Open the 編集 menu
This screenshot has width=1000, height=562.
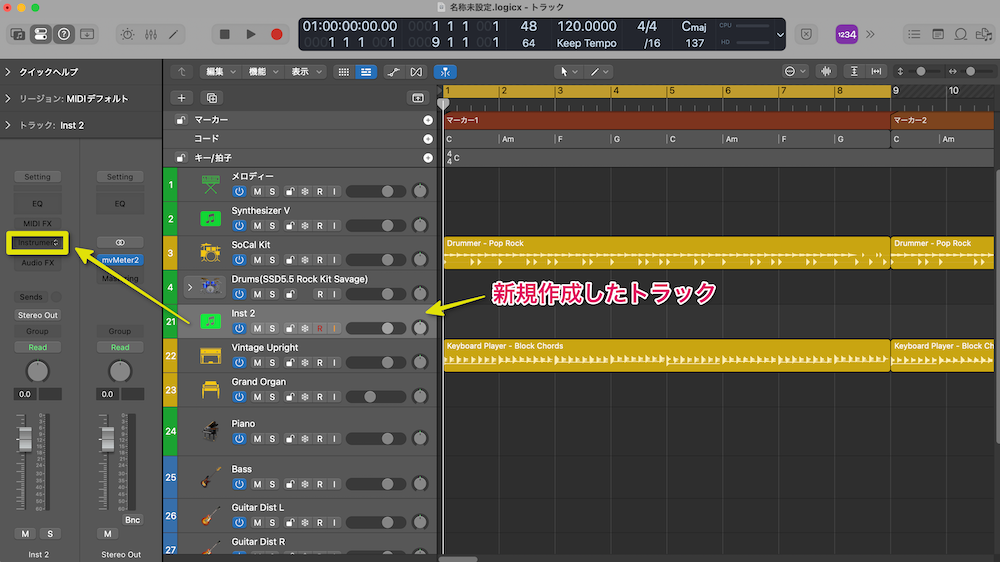pos(220,71)
